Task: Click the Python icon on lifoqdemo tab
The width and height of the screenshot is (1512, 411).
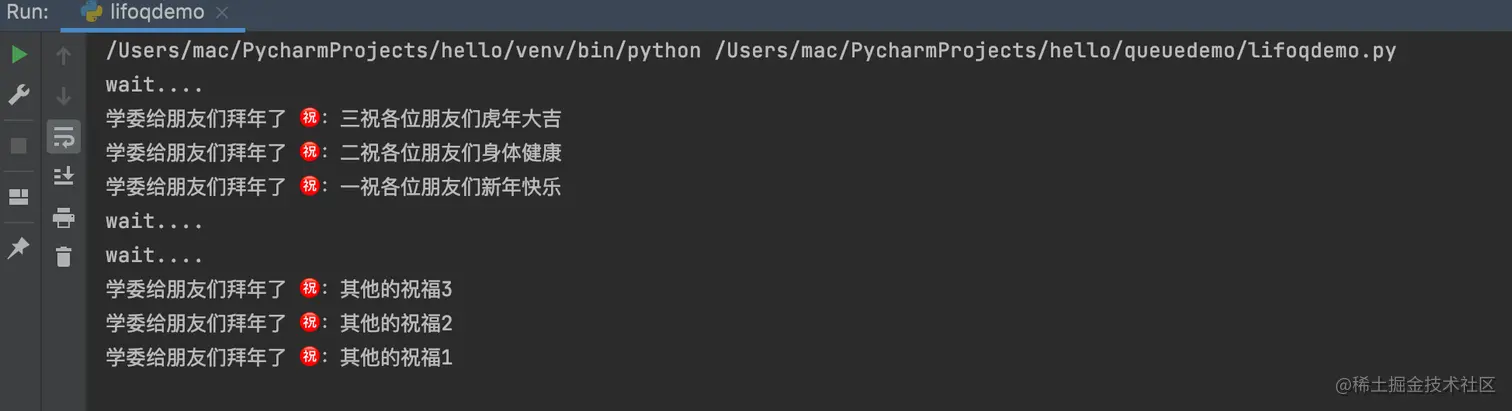Action: 92,13
